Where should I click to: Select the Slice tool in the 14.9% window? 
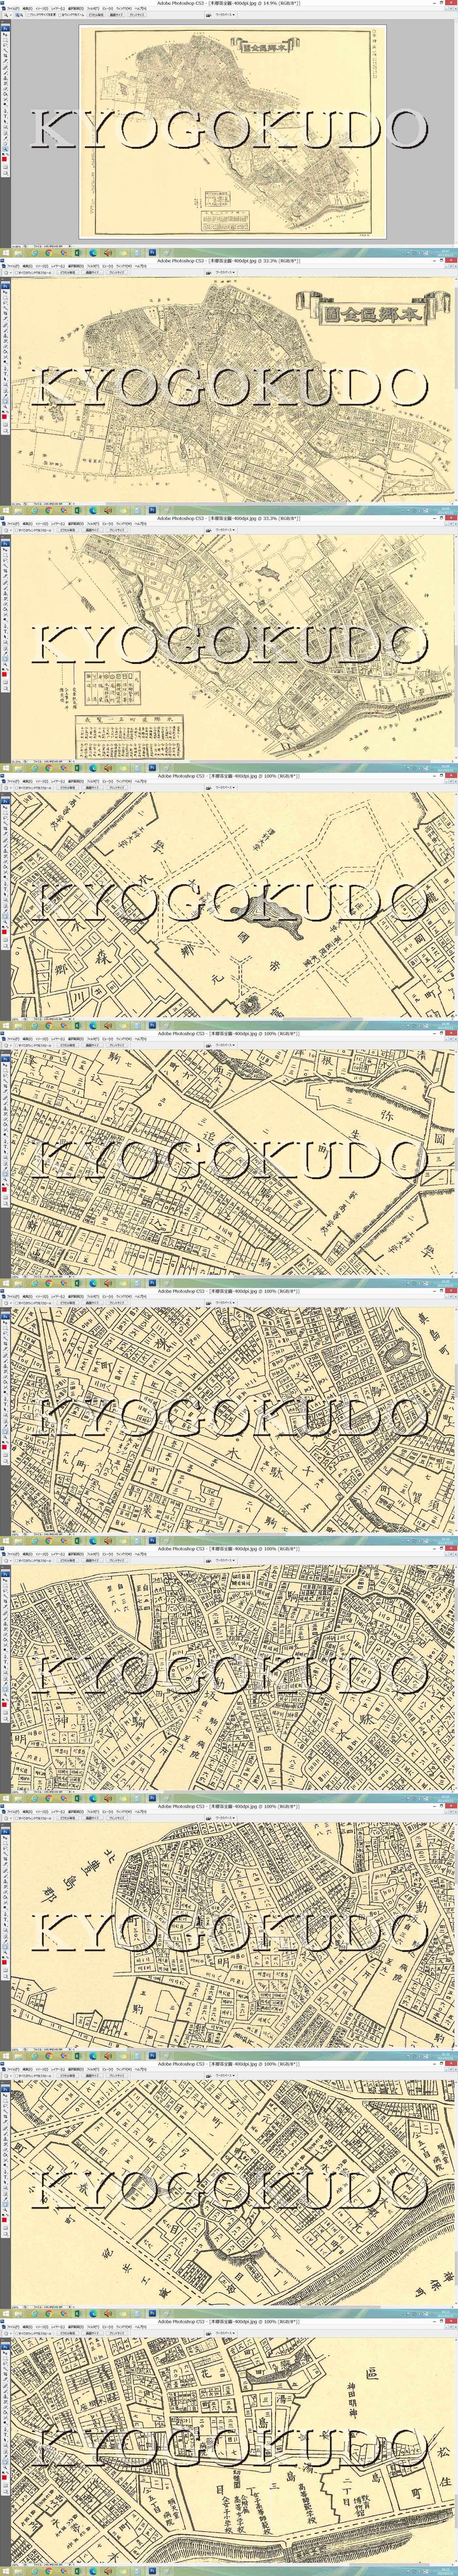[x=5, y=61]
